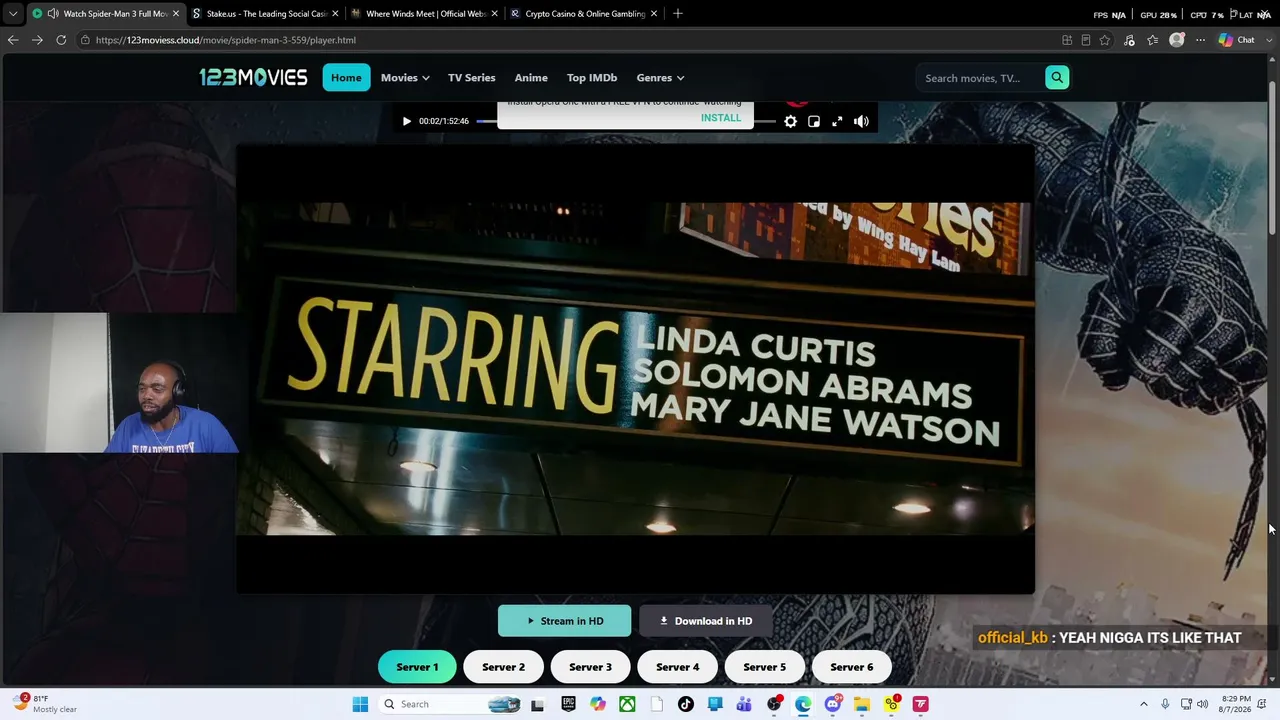Image resolution: width=1280 pixels, height=720 pixels.
Task: Close the Where Winds Meet tab
Action: click(494, 14)
